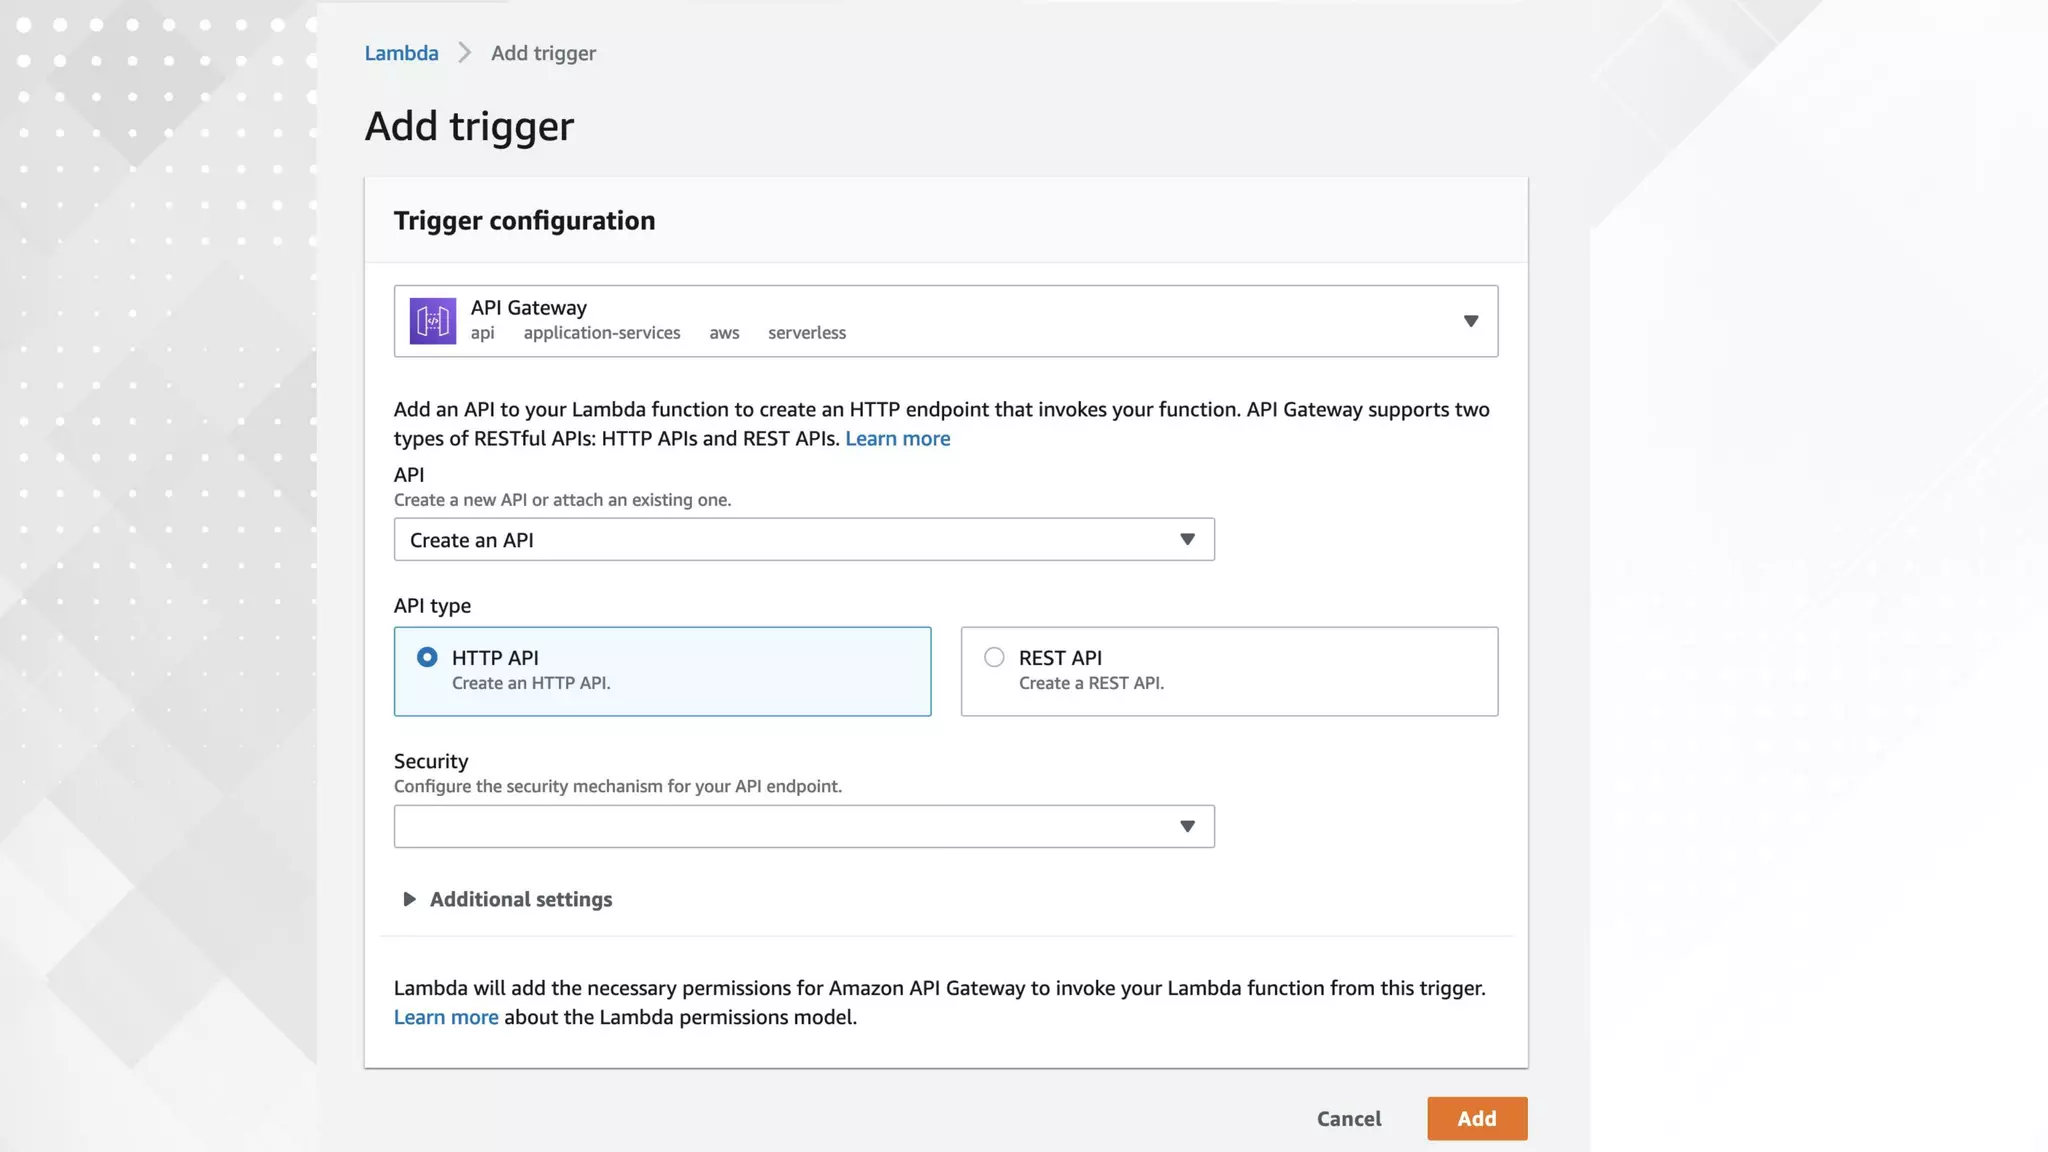2048x1152 pixels.
Task: Open the Create an API dropdown
Action: tap(803, 540)
